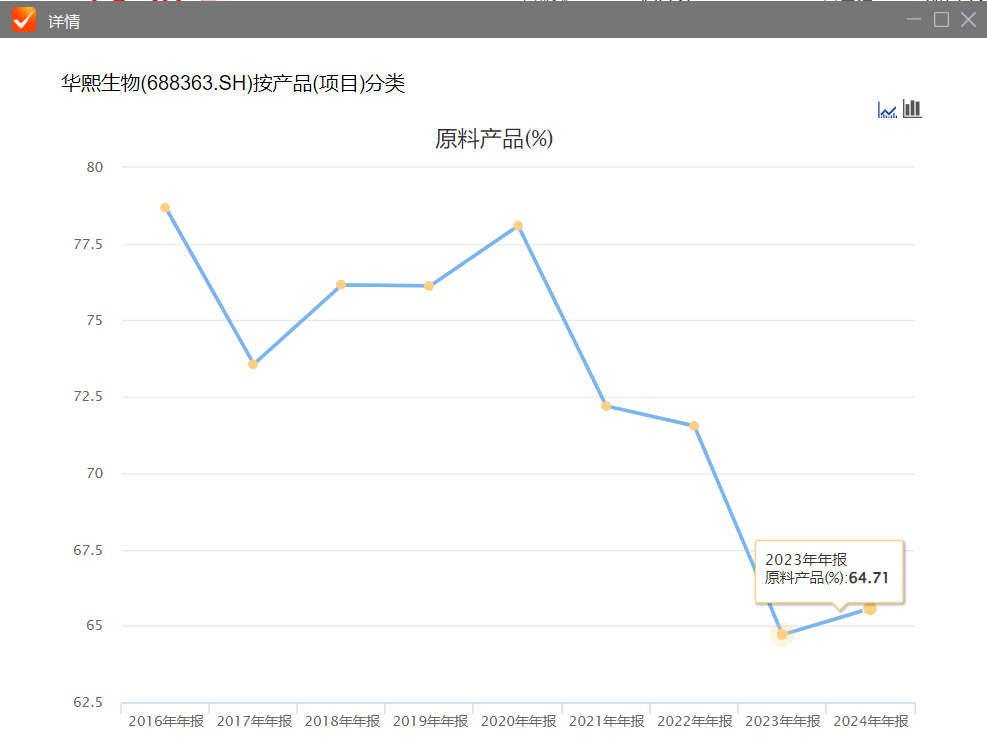Viewport: 987px width, 740px height.
Task: Click the chart title 原料产品(%)
Action: [x=494, y=139]
